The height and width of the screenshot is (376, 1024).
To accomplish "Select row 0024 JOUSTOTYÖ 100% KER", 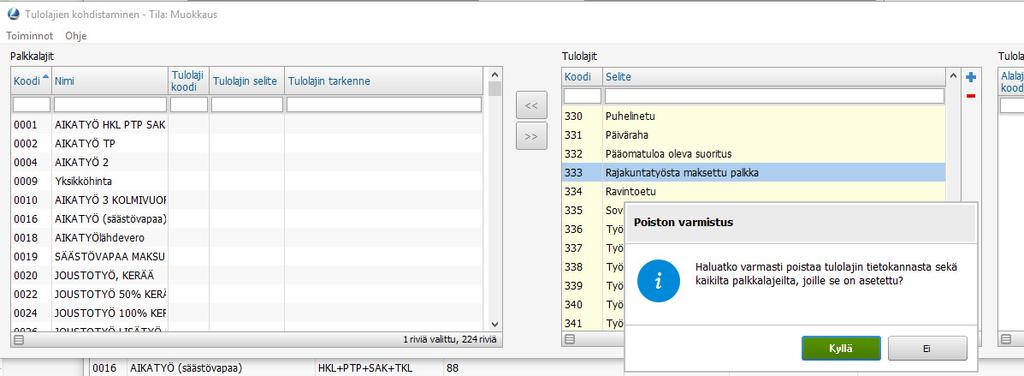I will (x=248, y=313).
